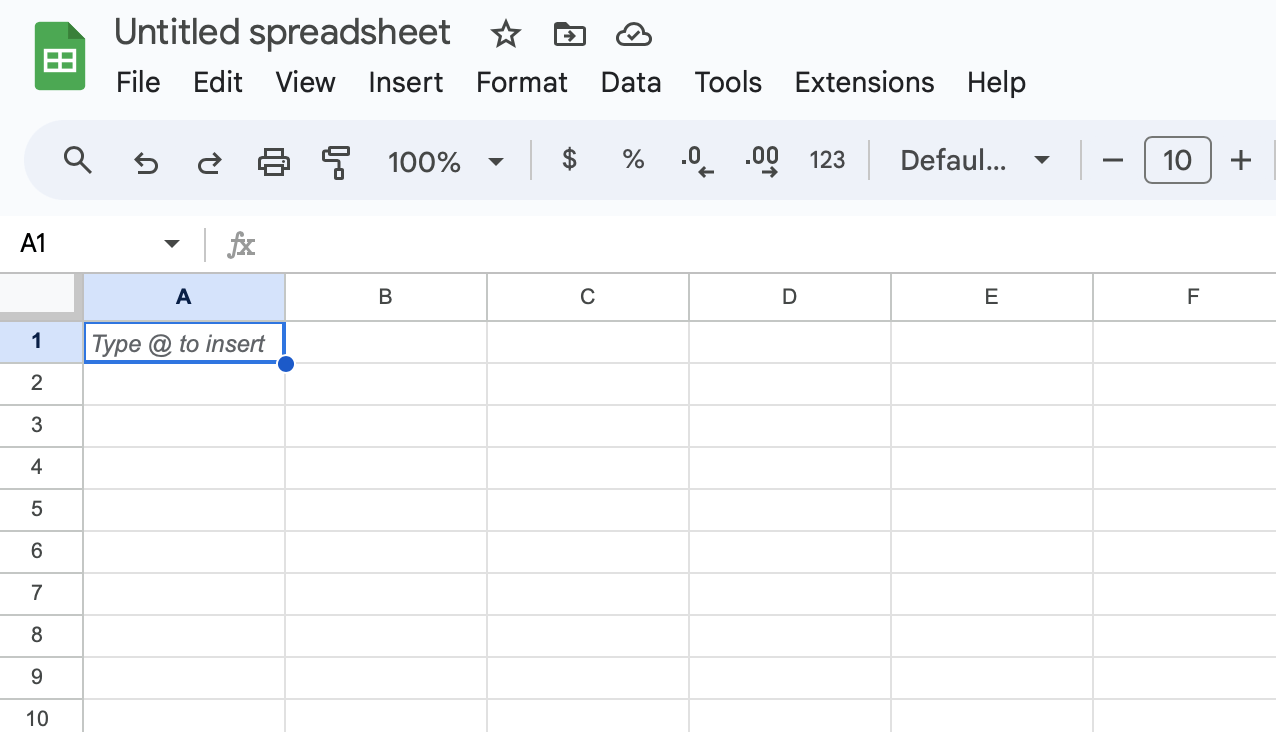Decrease decimal places

(x=697, y=160)
